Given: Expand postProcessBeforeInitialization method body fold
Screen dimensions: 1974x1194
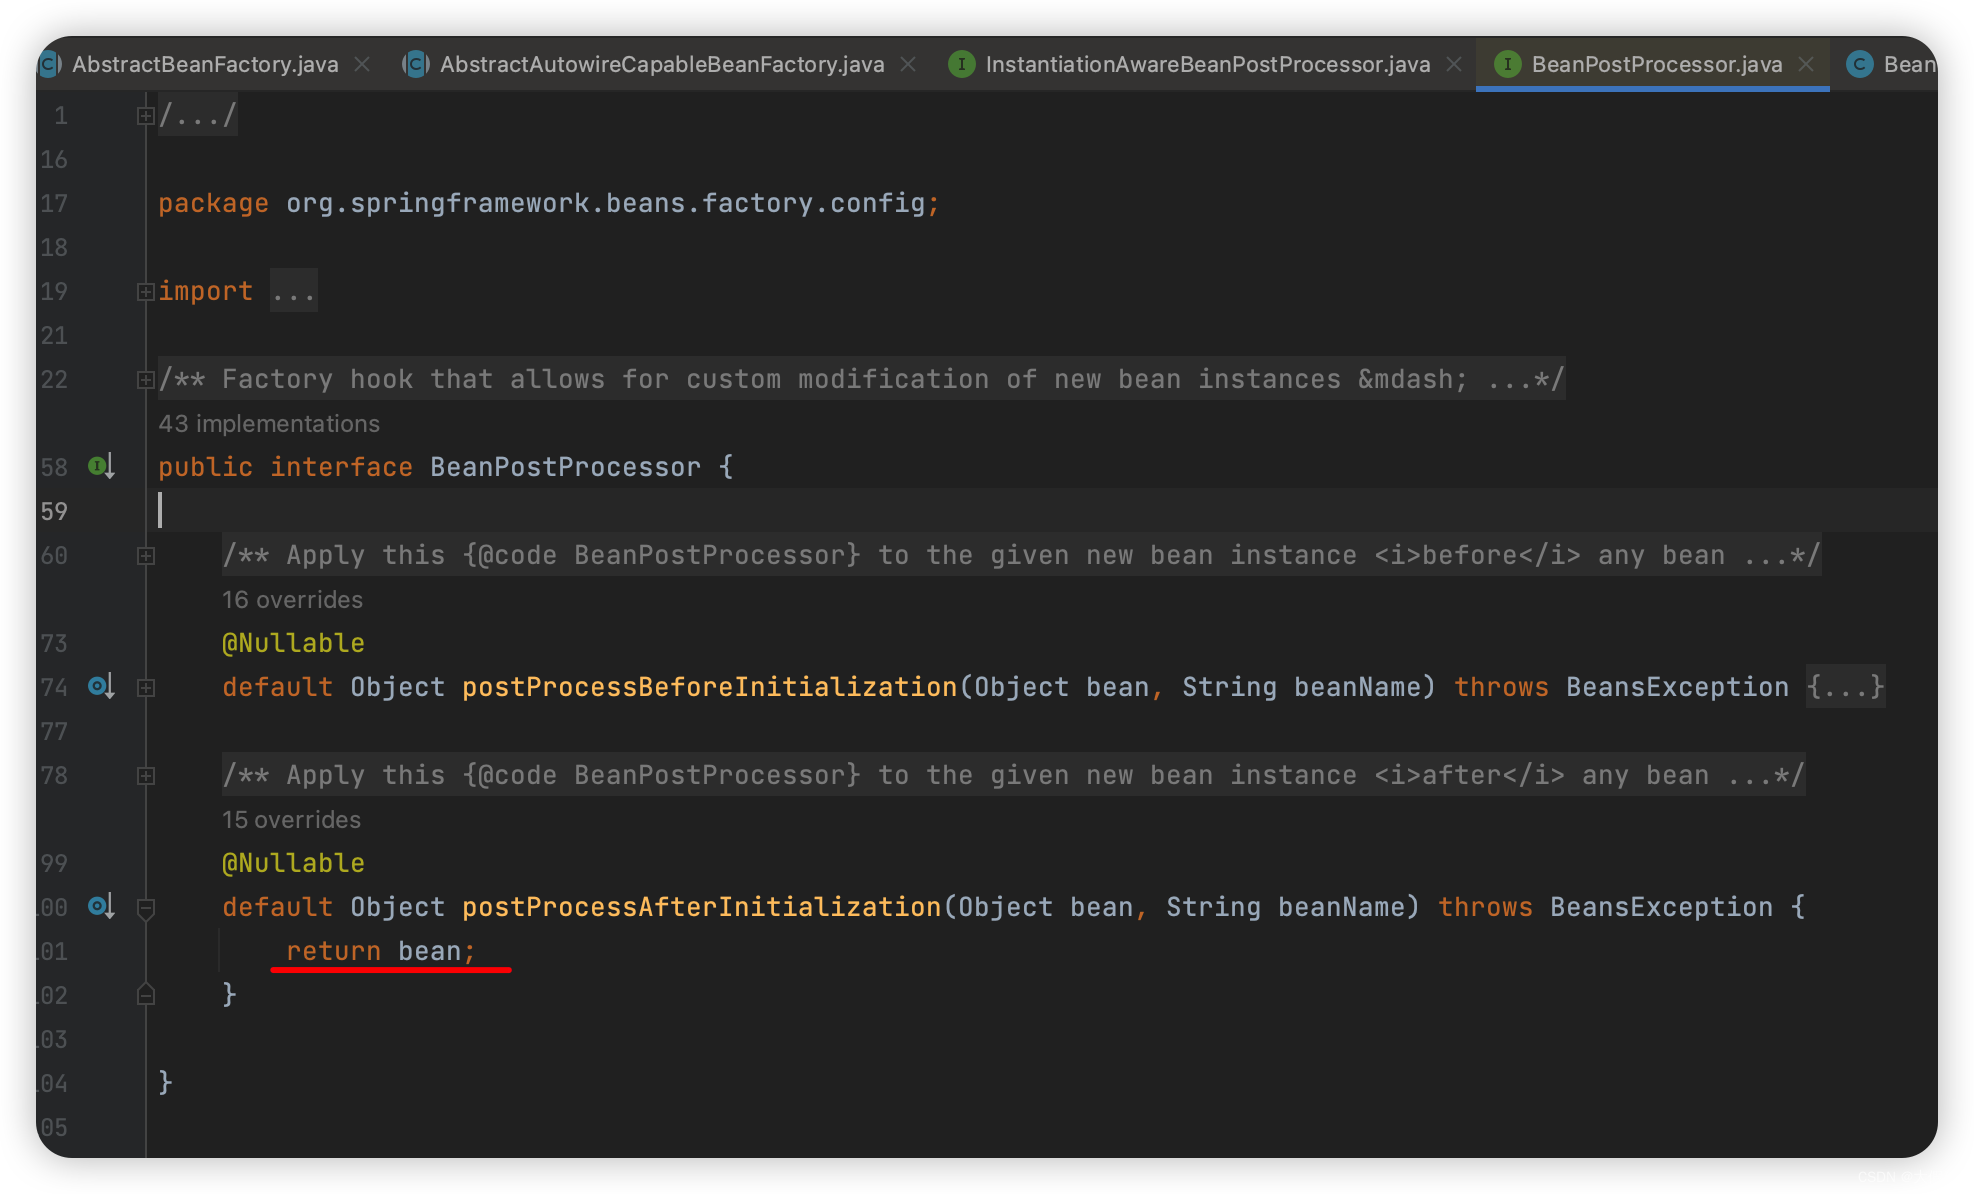Looking at the screenshot, I should (x=145, y=688).
